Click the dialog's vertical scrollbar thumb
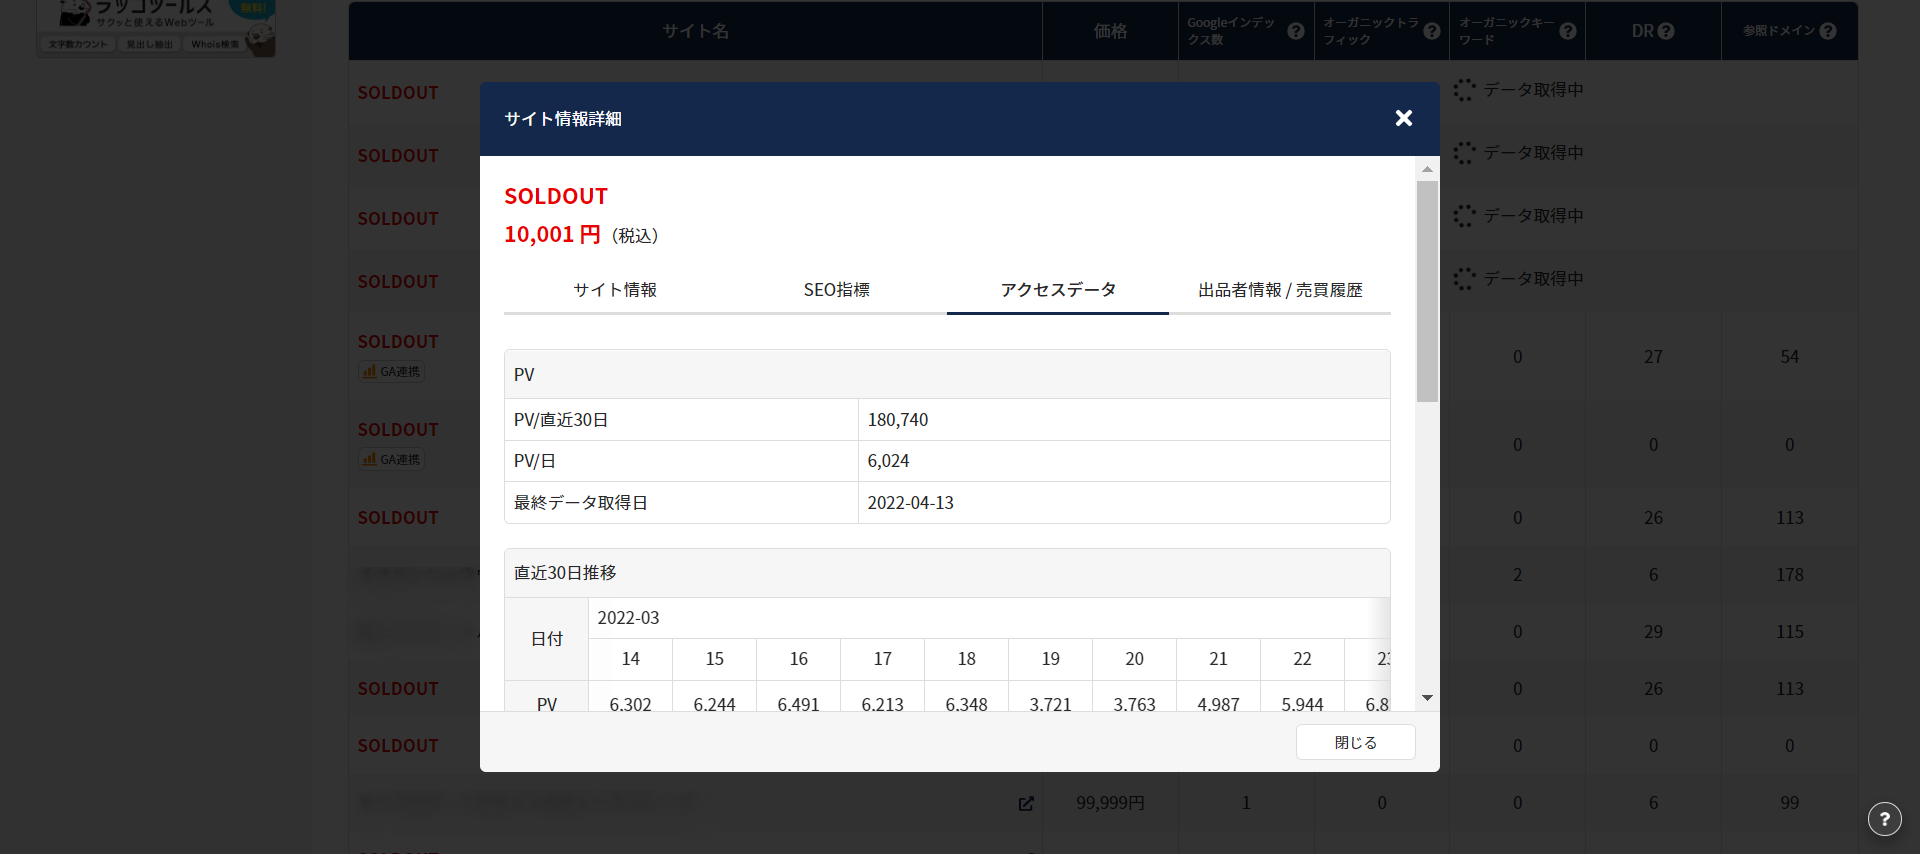Viewport: 1920px width, 854px height. click(x=1427, y=290)
